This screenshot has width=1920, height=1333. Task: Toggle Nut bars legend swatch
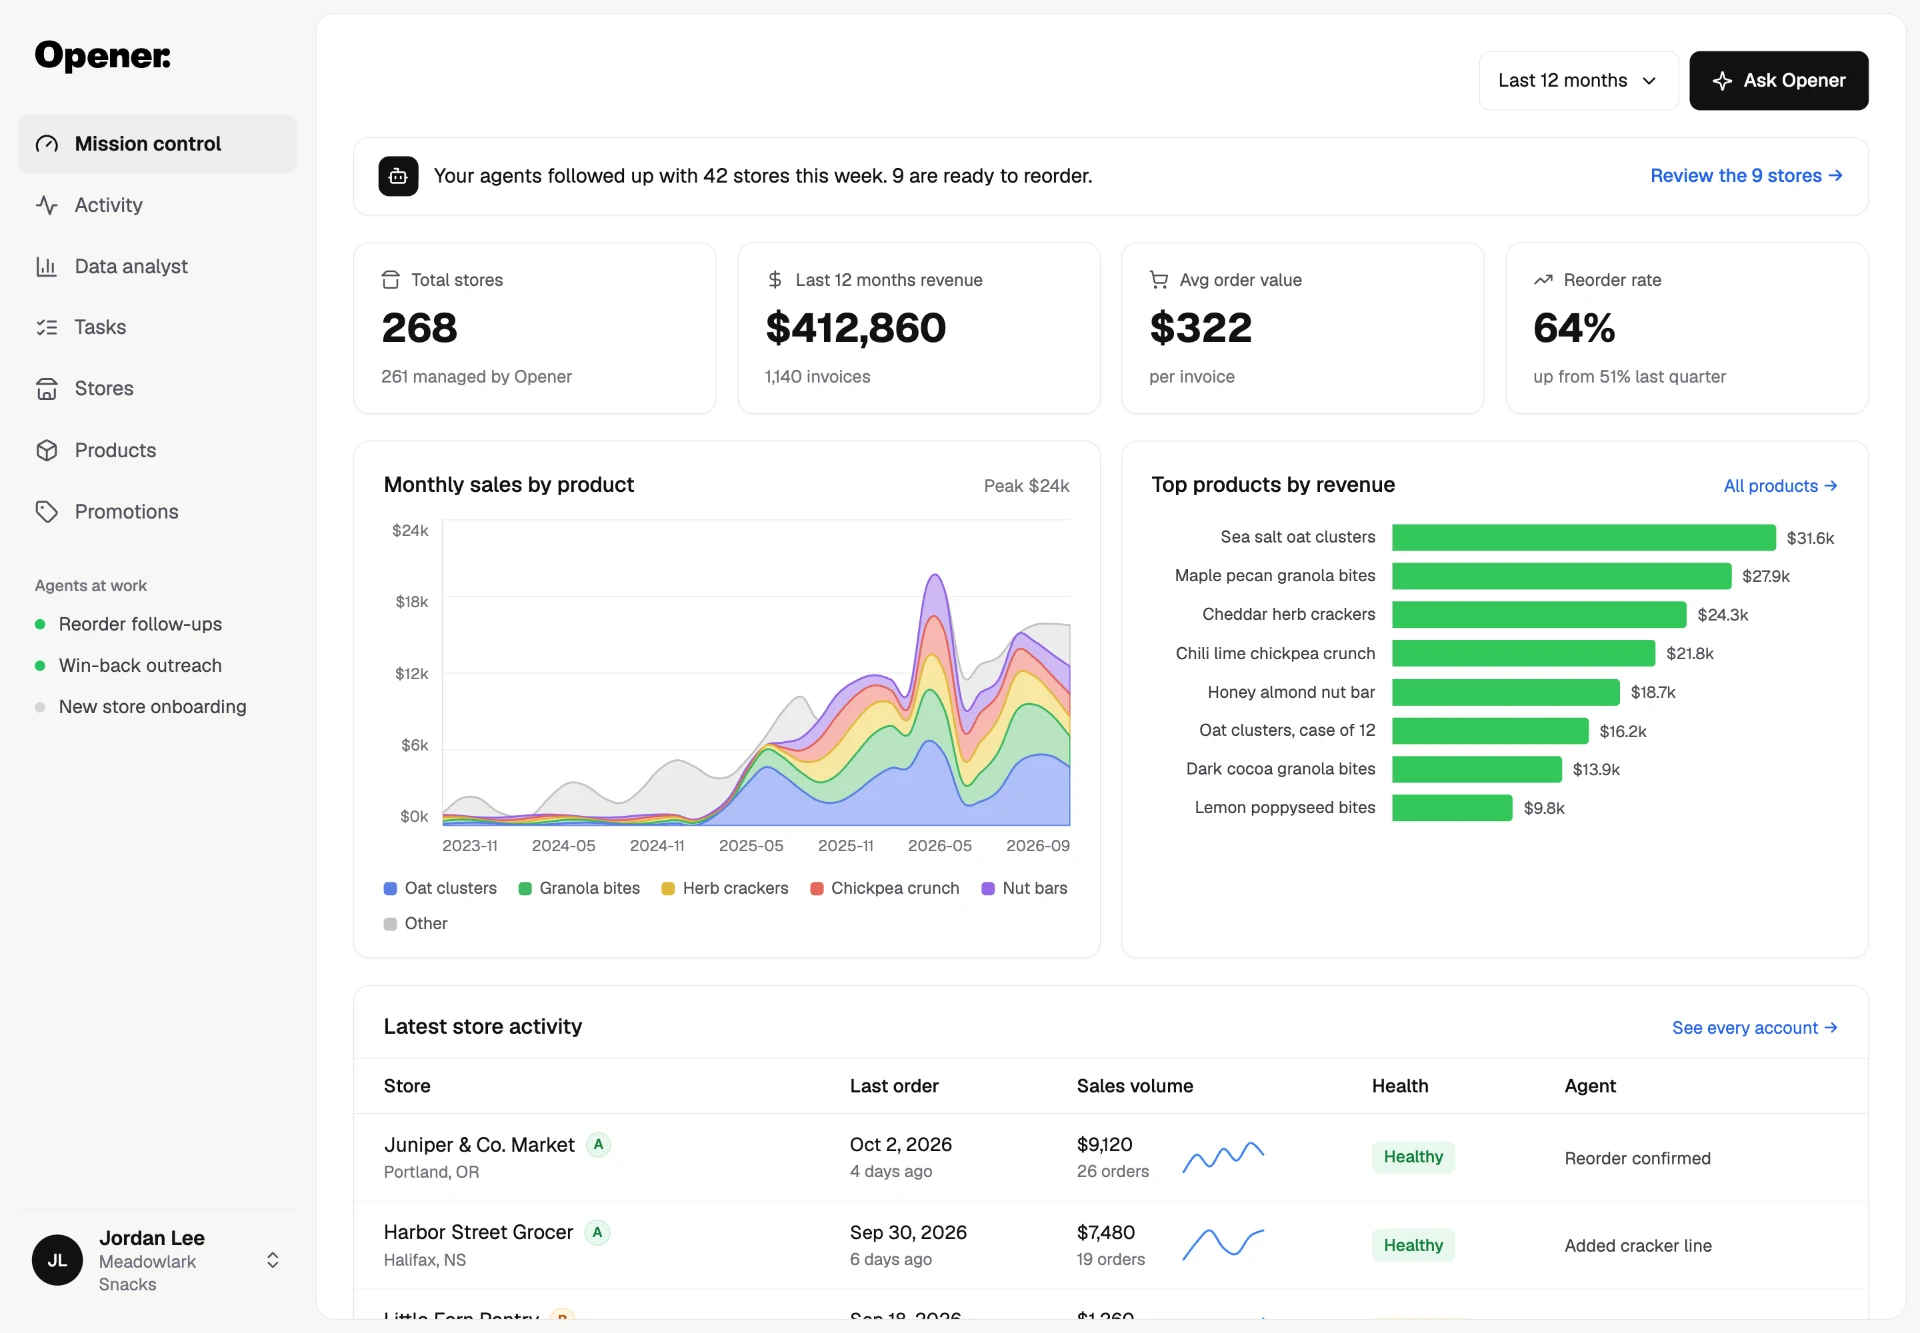point(988,888)
